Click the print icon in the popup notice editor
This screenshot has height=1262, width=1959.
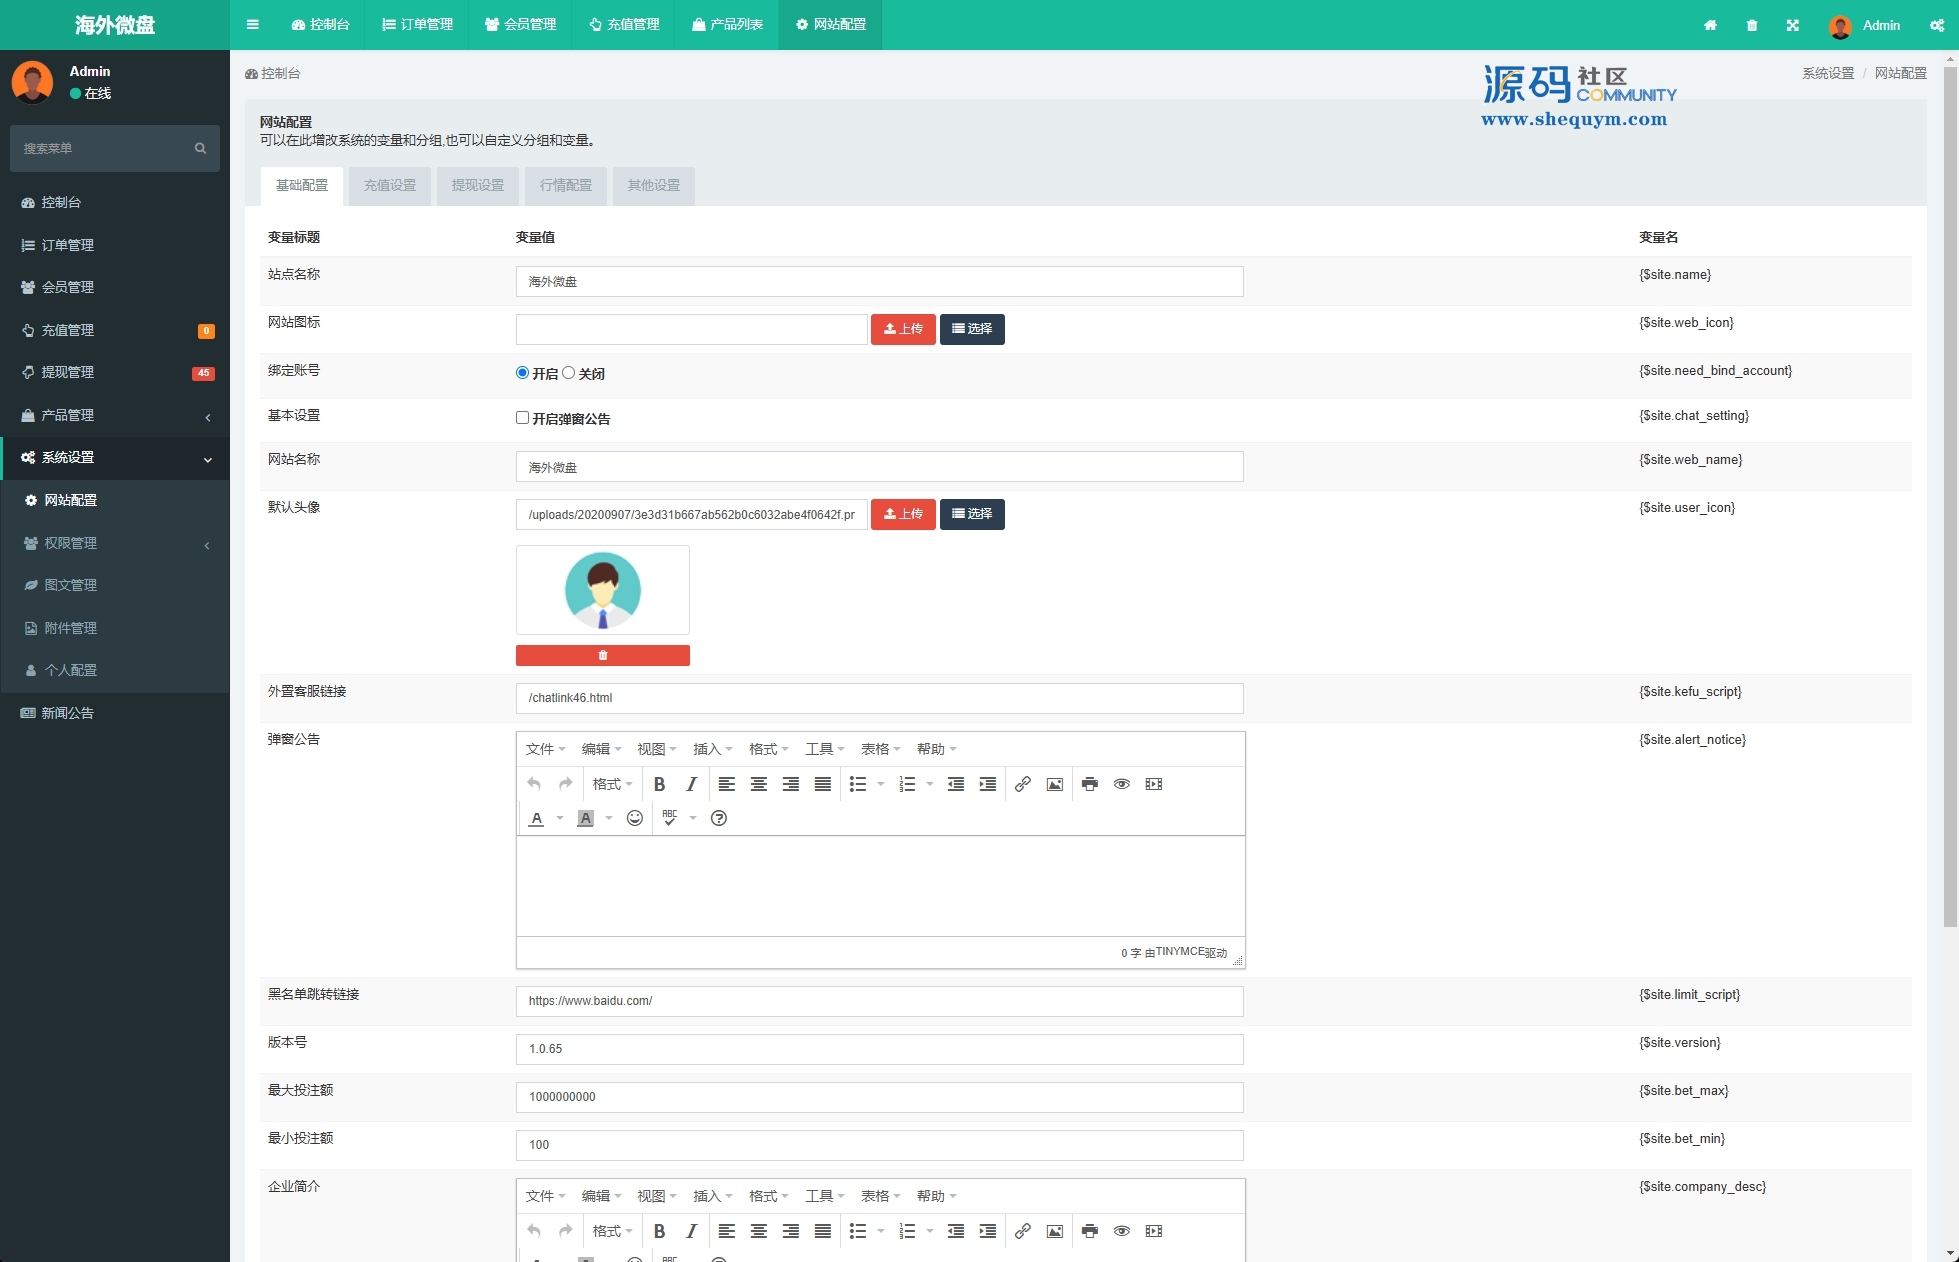pos(1089,784)
